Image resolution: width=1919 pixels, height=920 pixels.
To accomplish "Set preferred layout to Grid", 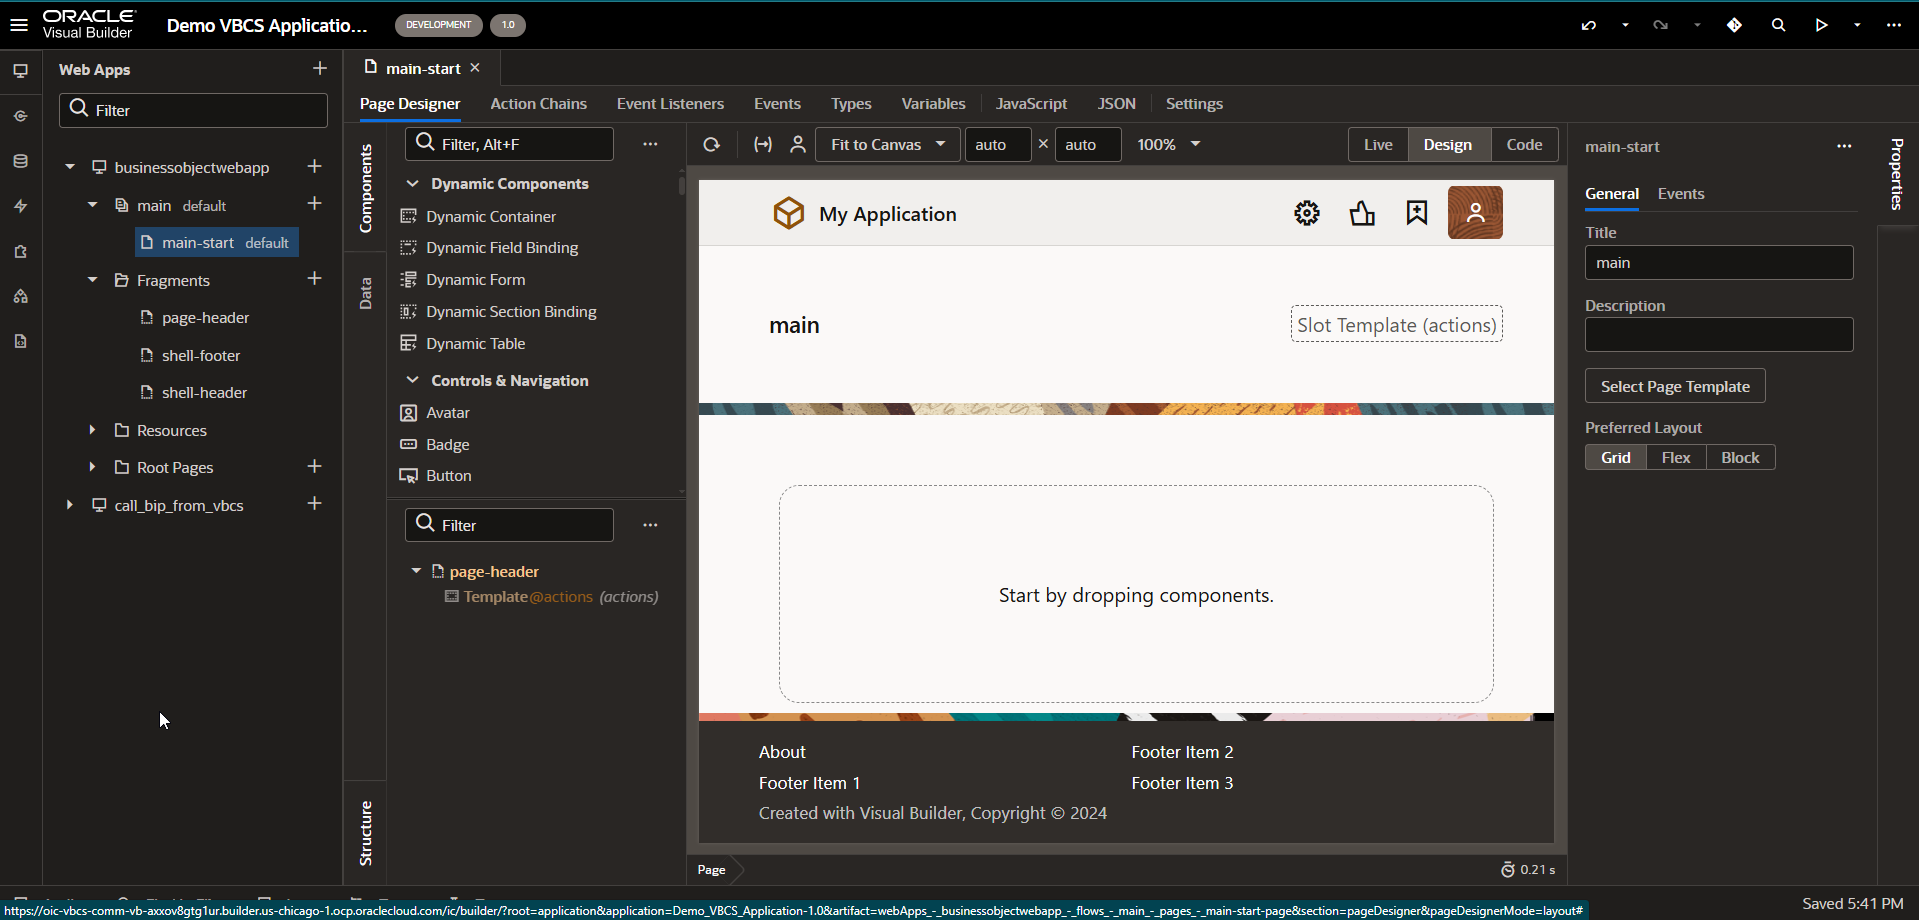I will click(1616, 457).
